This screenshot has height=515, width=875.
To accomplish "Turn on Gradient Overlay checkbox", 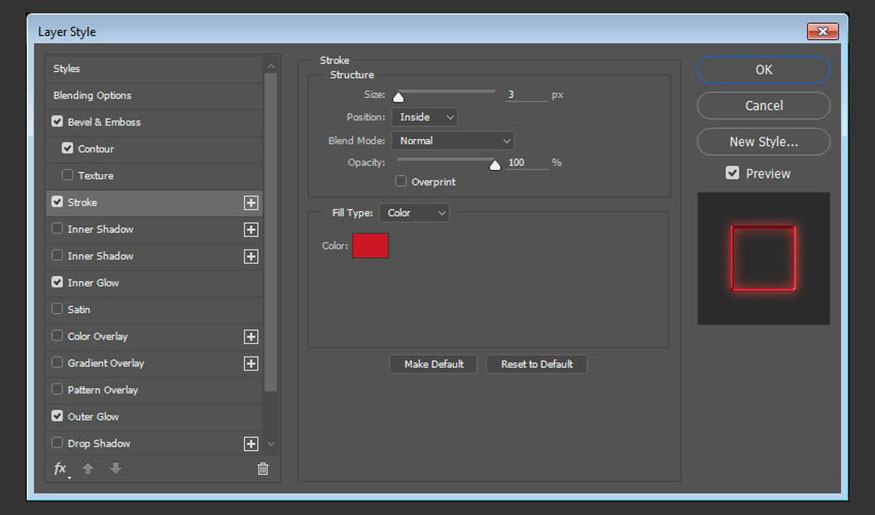I will pos(57,362).
